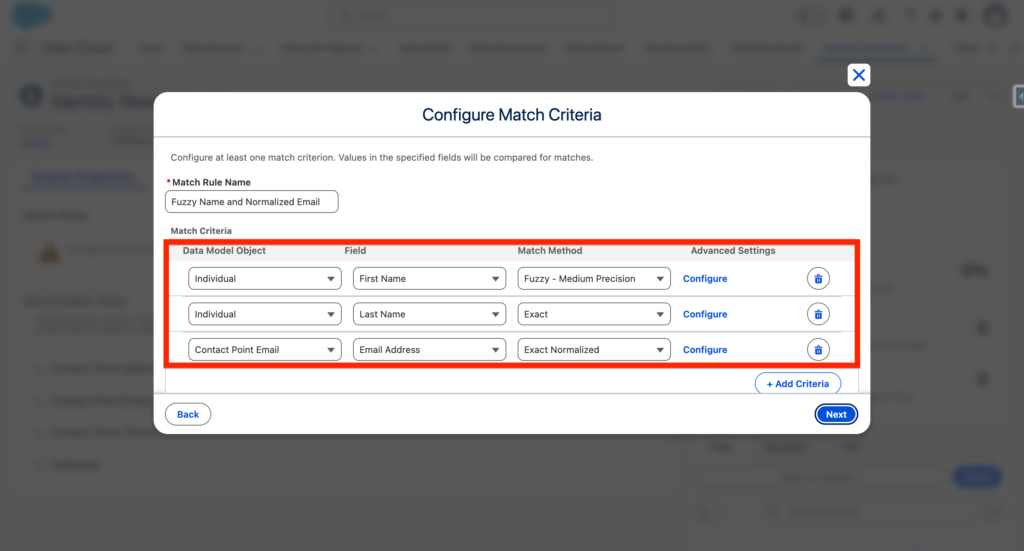Viewport: 1024px width, 551px height.
Task: Open Data Model Object dropdown in Last Name row
Action: 265,314
